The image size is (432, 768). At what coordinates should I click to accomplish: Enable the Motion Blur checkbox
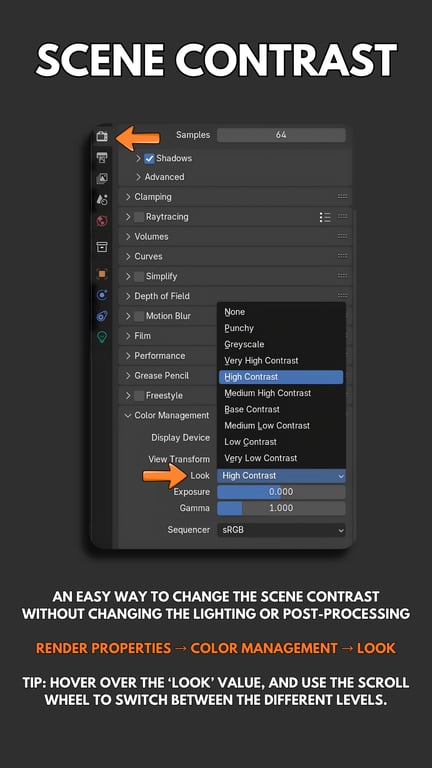(139, 316)
